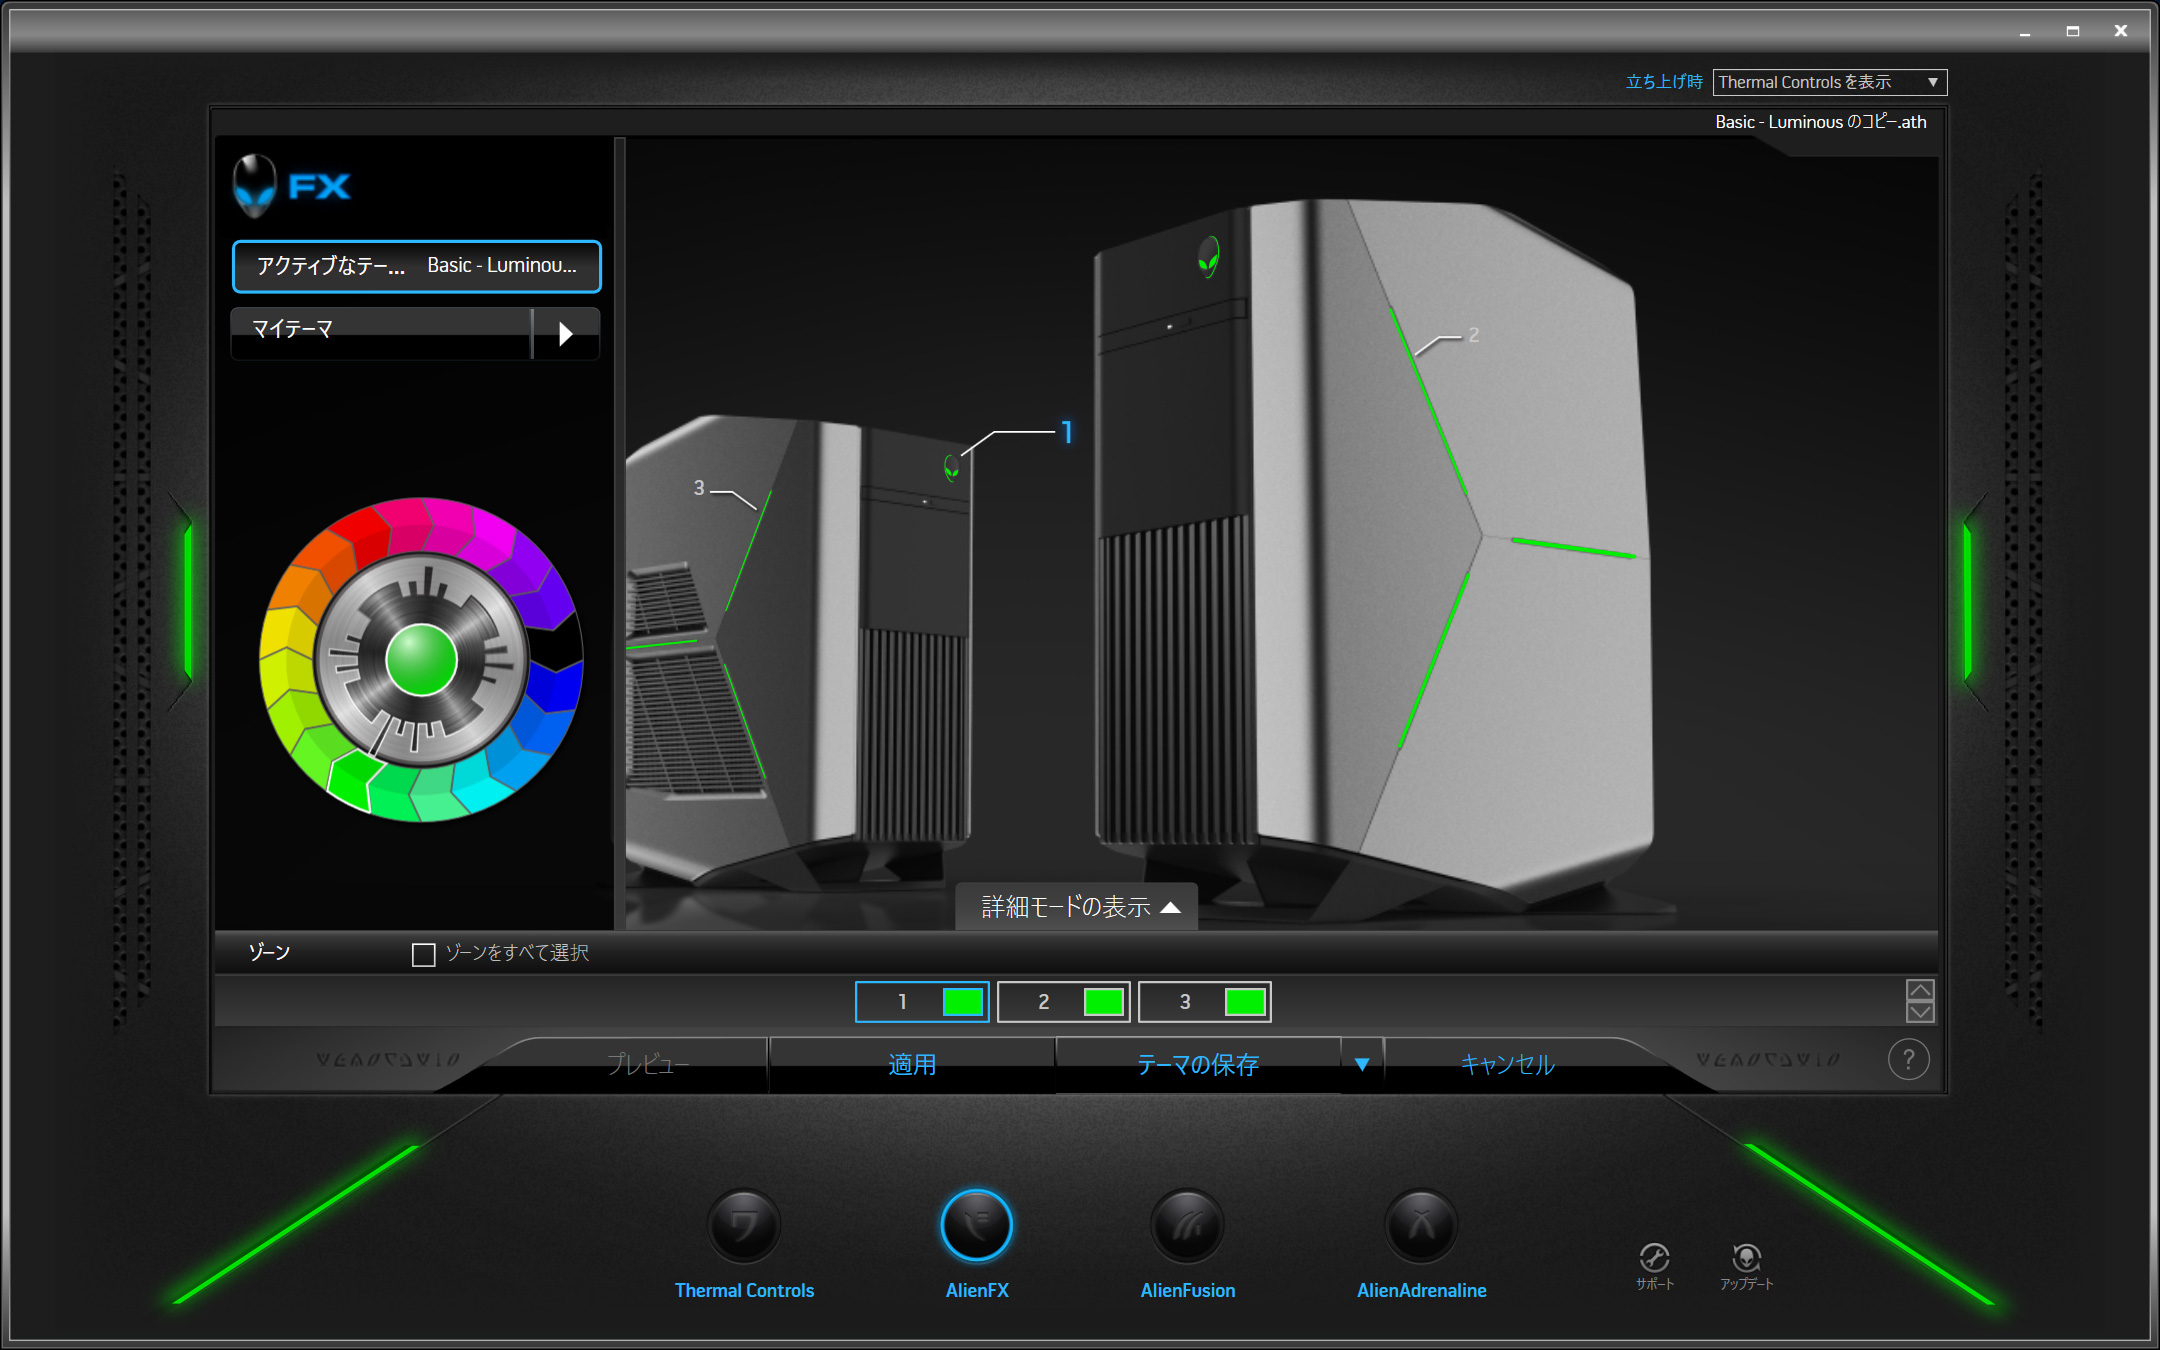The width and height of the screenshot is (2160, 1350).
Task: Enable the select all zones checkbox
Action: (x=424, y=954)
